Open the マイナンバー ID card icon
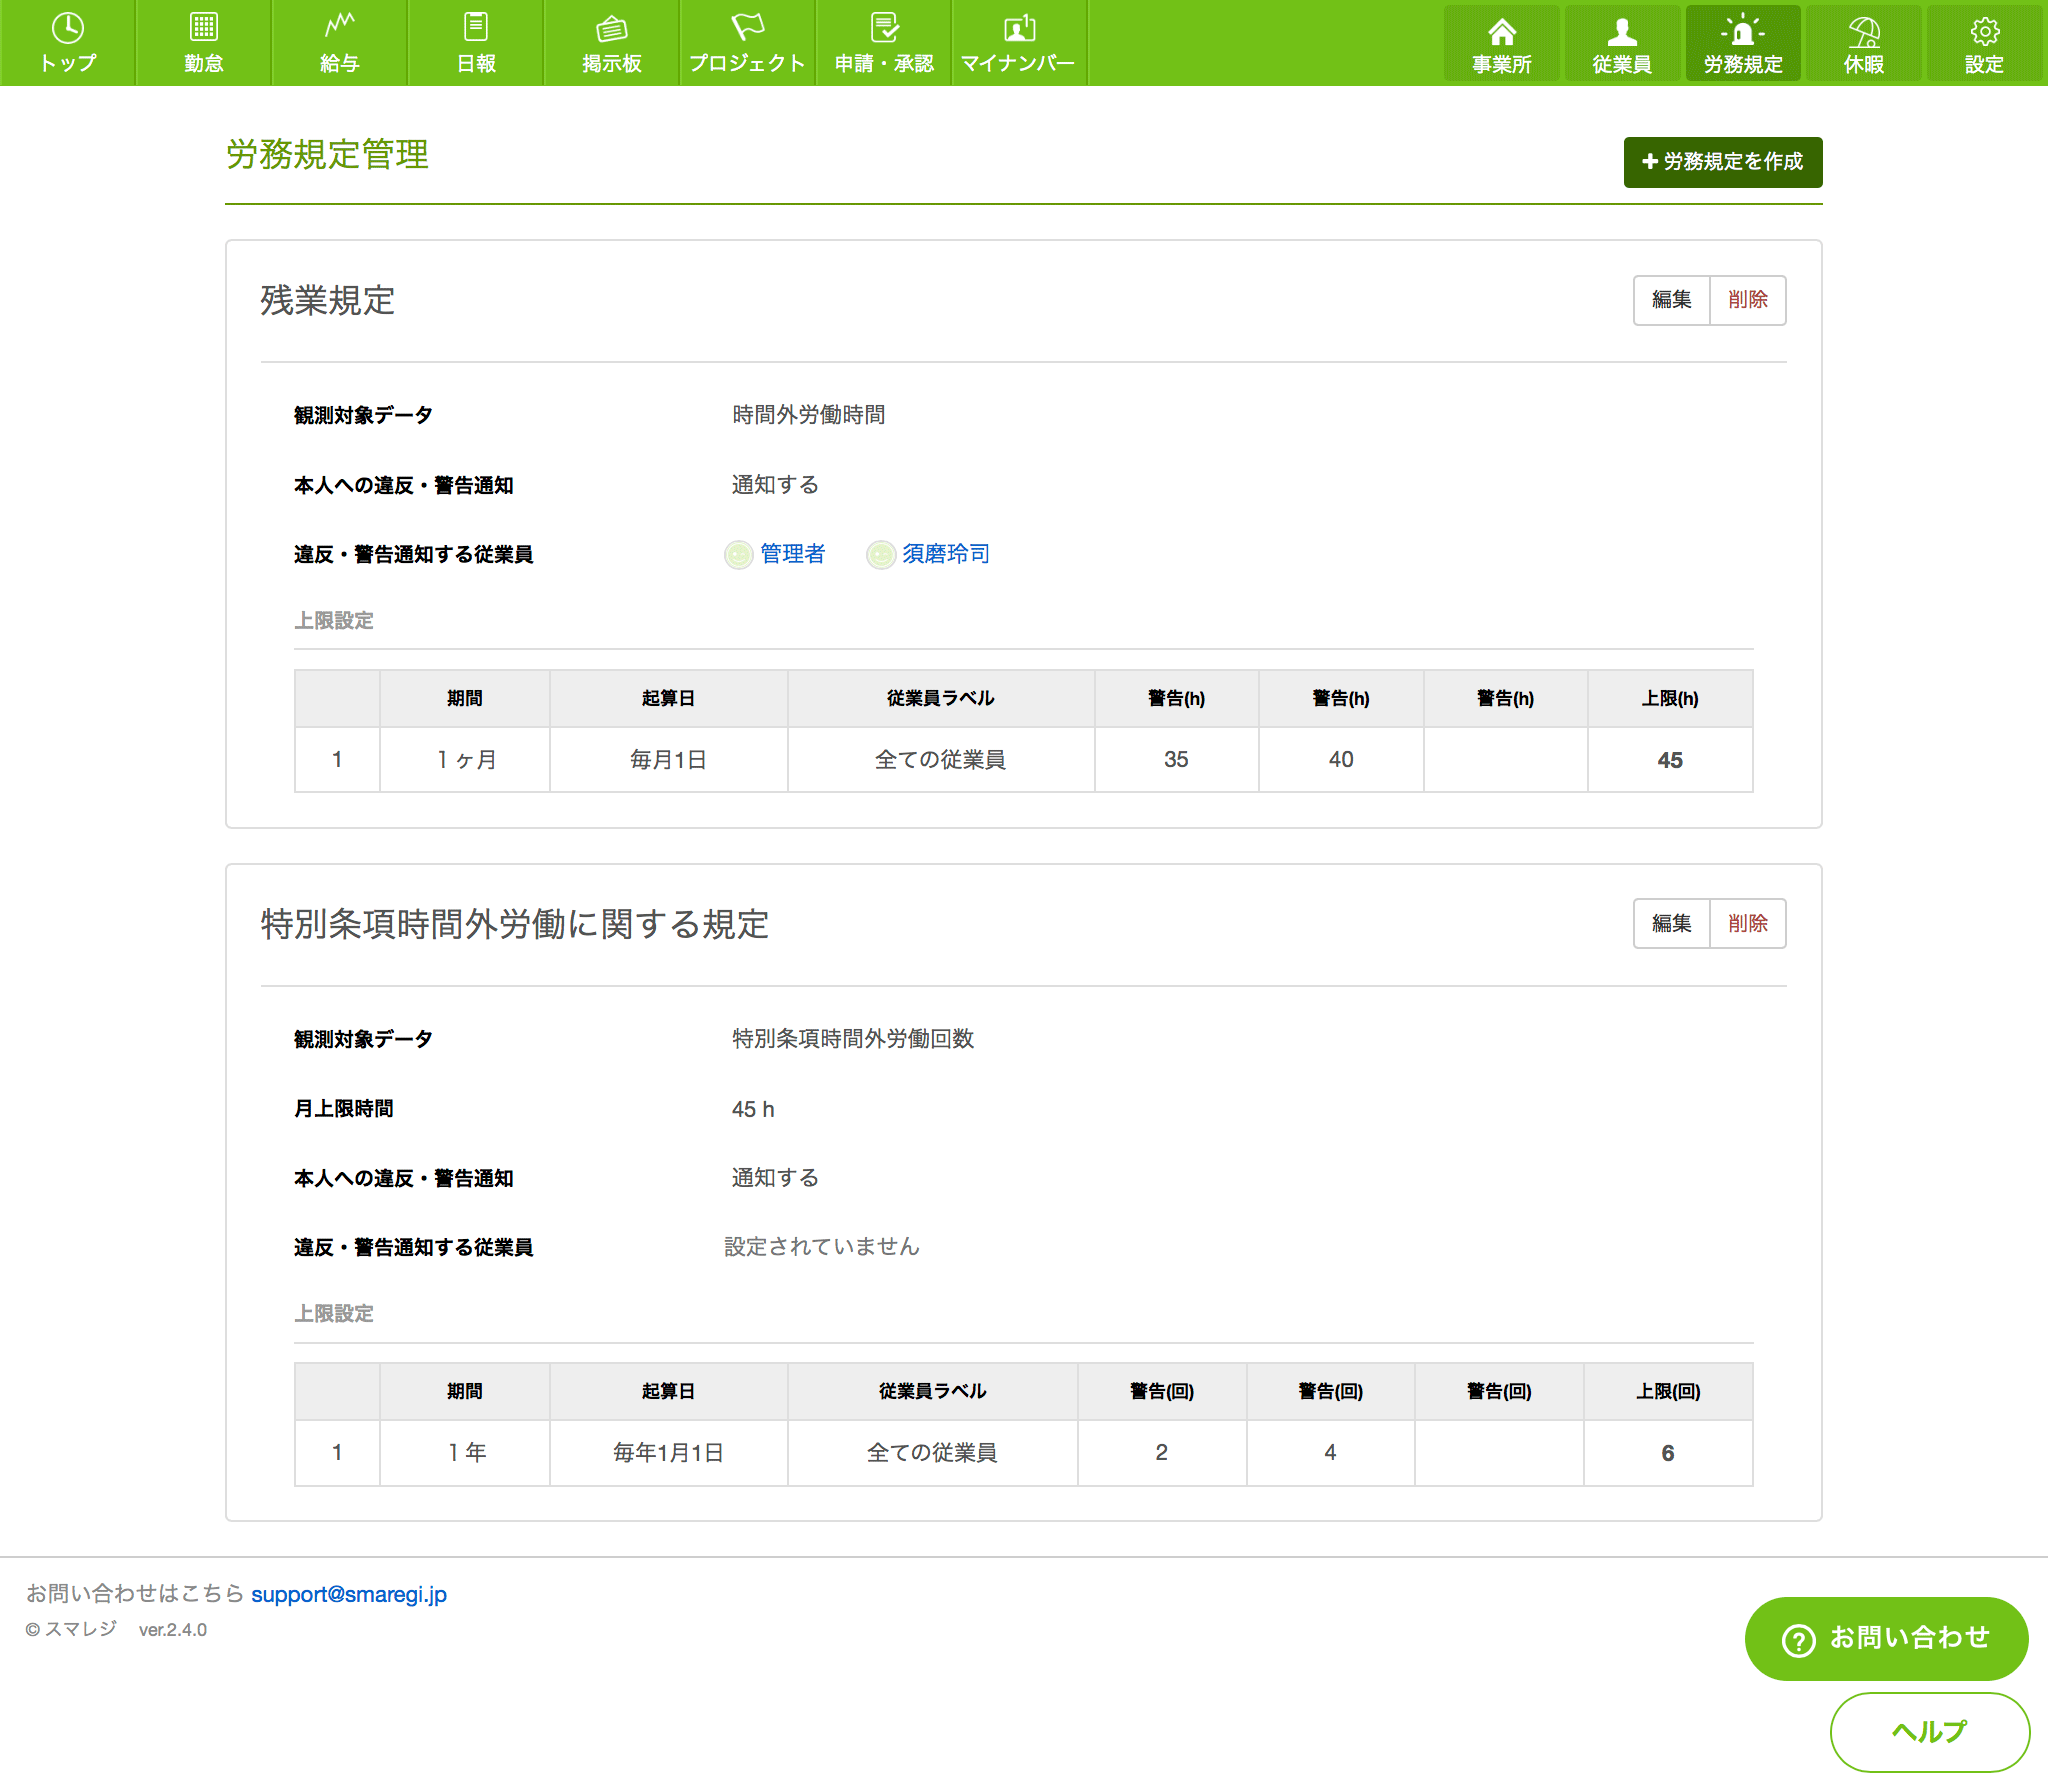 [1019, 27]
